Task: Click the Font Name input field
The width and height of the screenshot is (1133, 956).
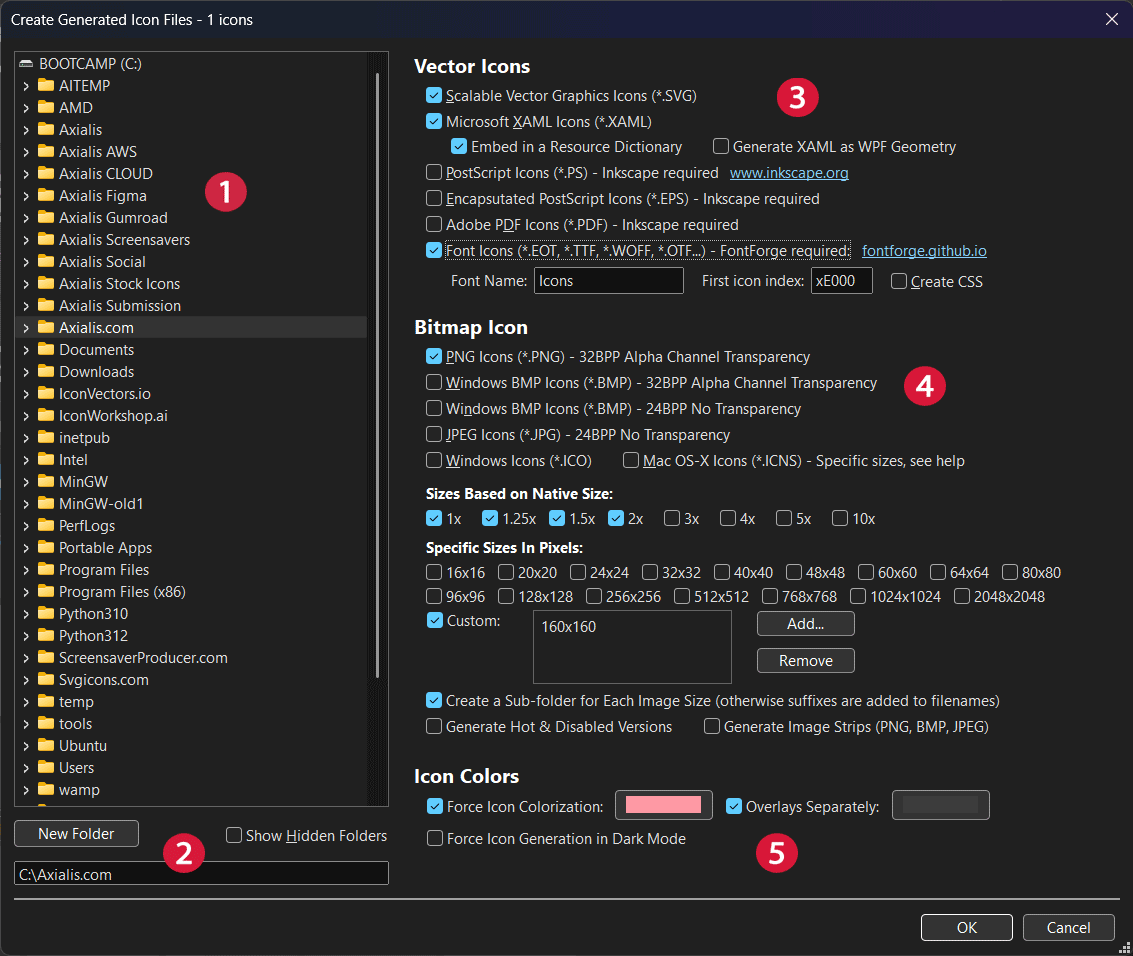Action: click(608, 280)
